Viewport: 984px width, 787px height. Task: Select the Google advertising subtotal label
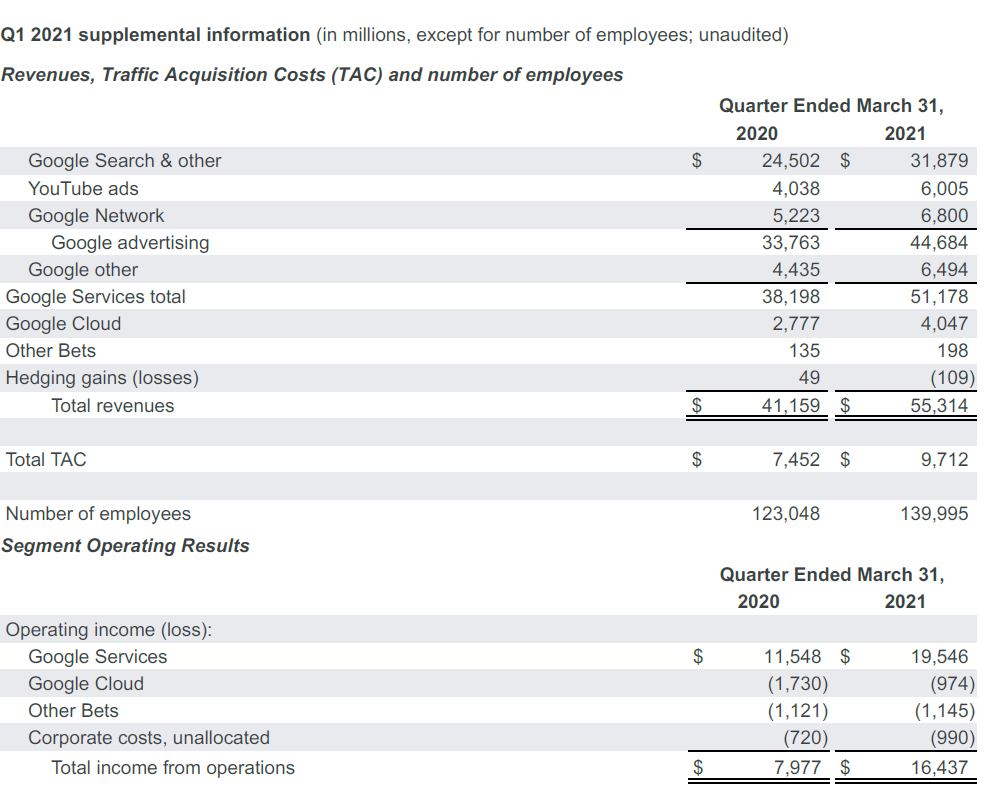pos(130,242)
